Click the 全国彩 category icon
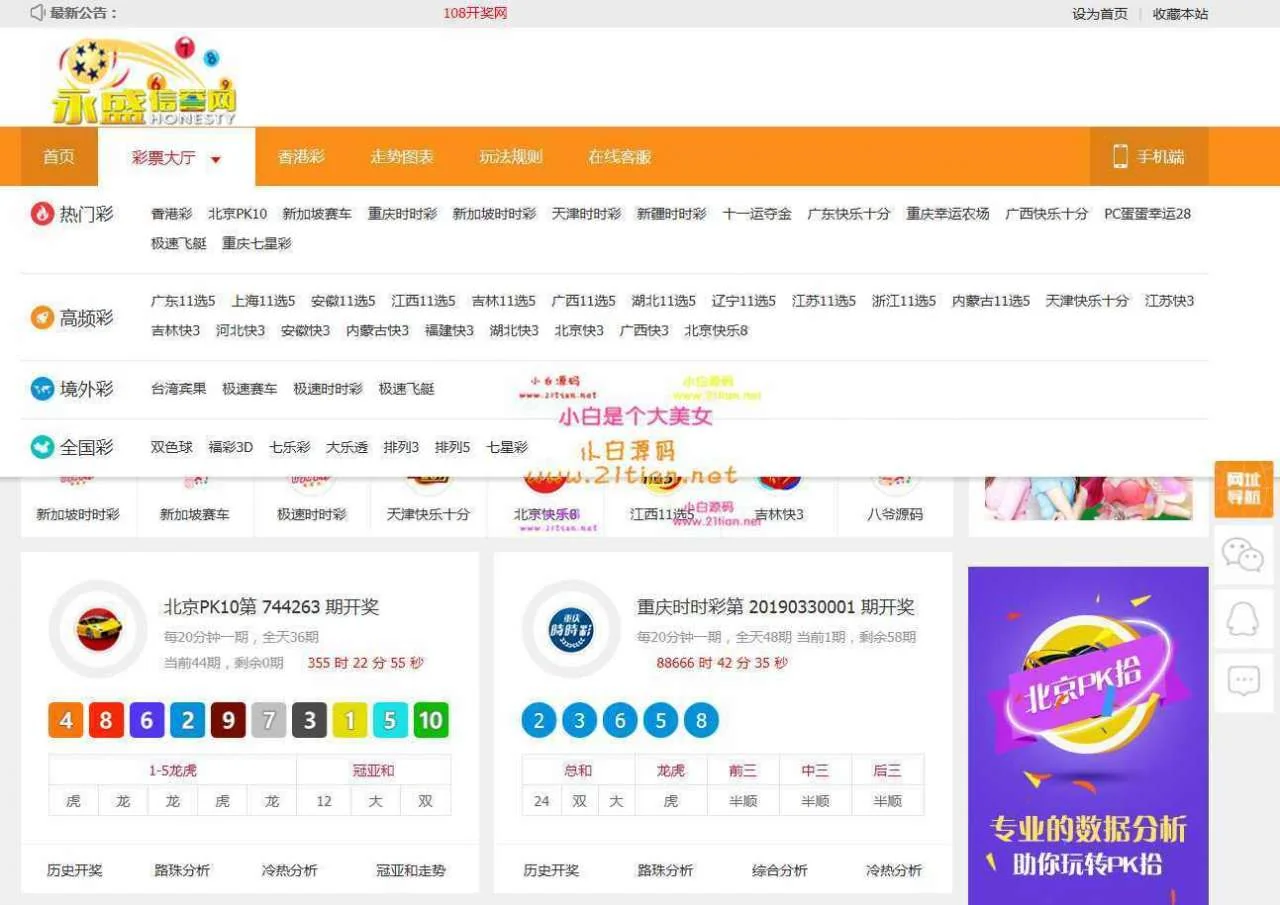This screenshot has width=1280, height=905. click(42, 447)
